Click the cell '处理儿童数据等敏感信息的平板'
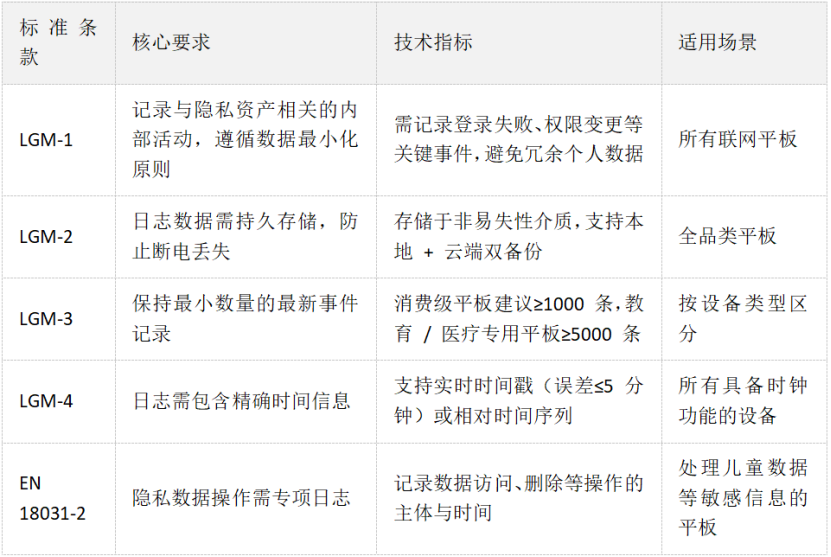This screenshot has height=557, width=831. [745, 498]
